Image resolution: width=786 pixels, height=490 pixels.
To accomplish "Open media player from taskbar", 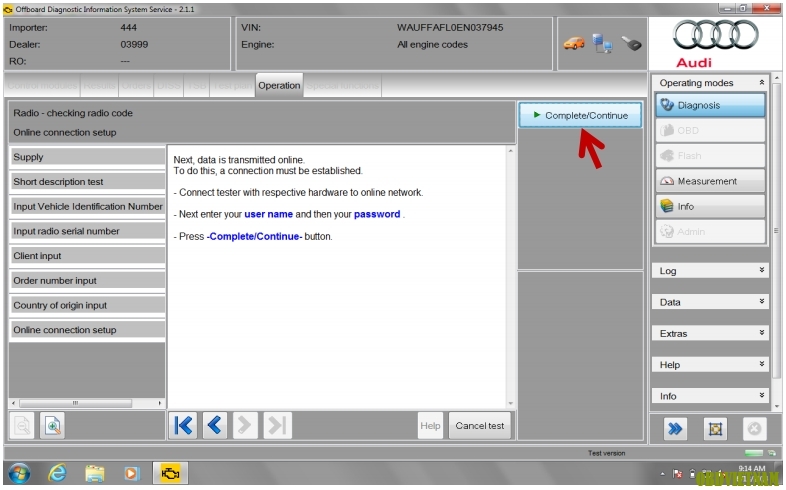I will [131, 473].
